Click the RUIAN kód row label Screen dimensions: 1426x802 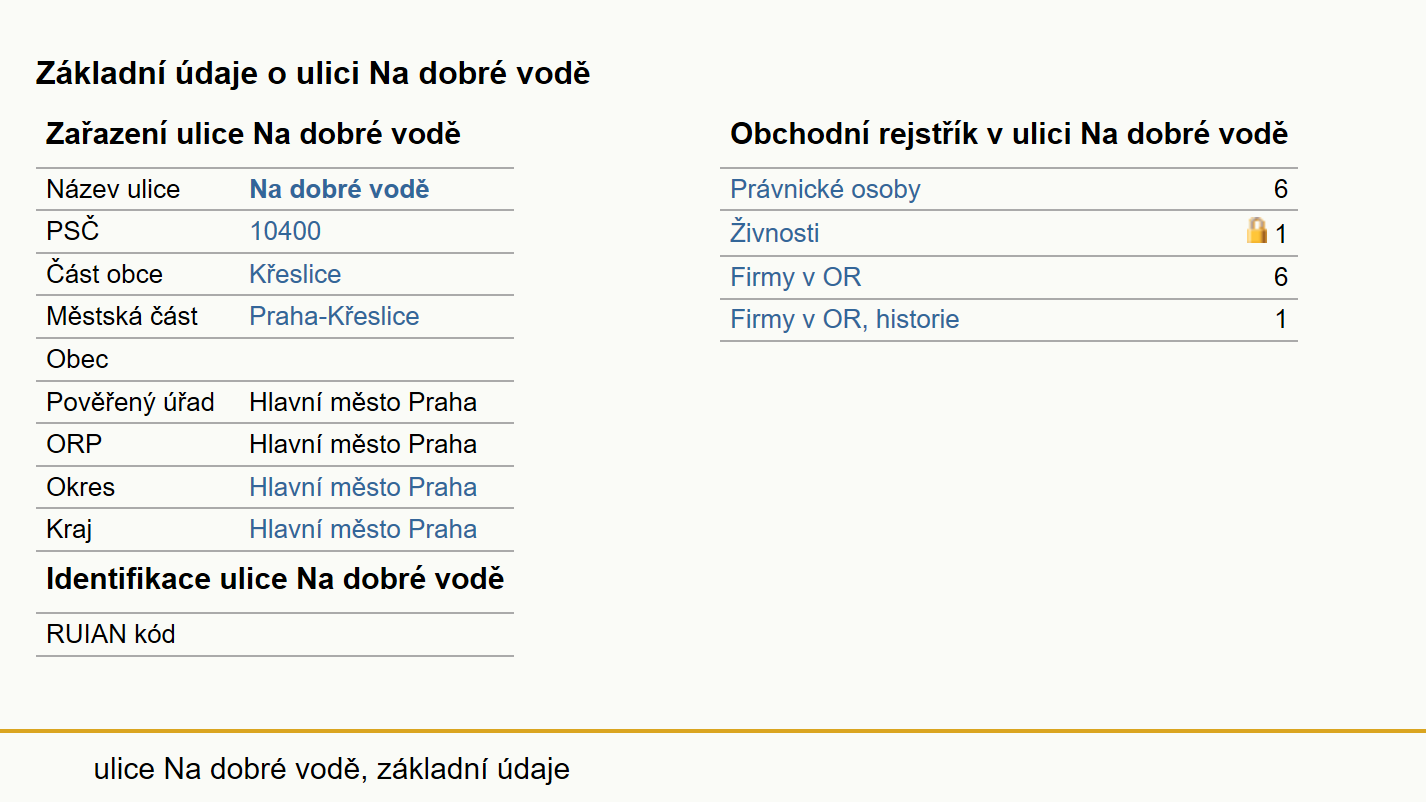point(111,634)
